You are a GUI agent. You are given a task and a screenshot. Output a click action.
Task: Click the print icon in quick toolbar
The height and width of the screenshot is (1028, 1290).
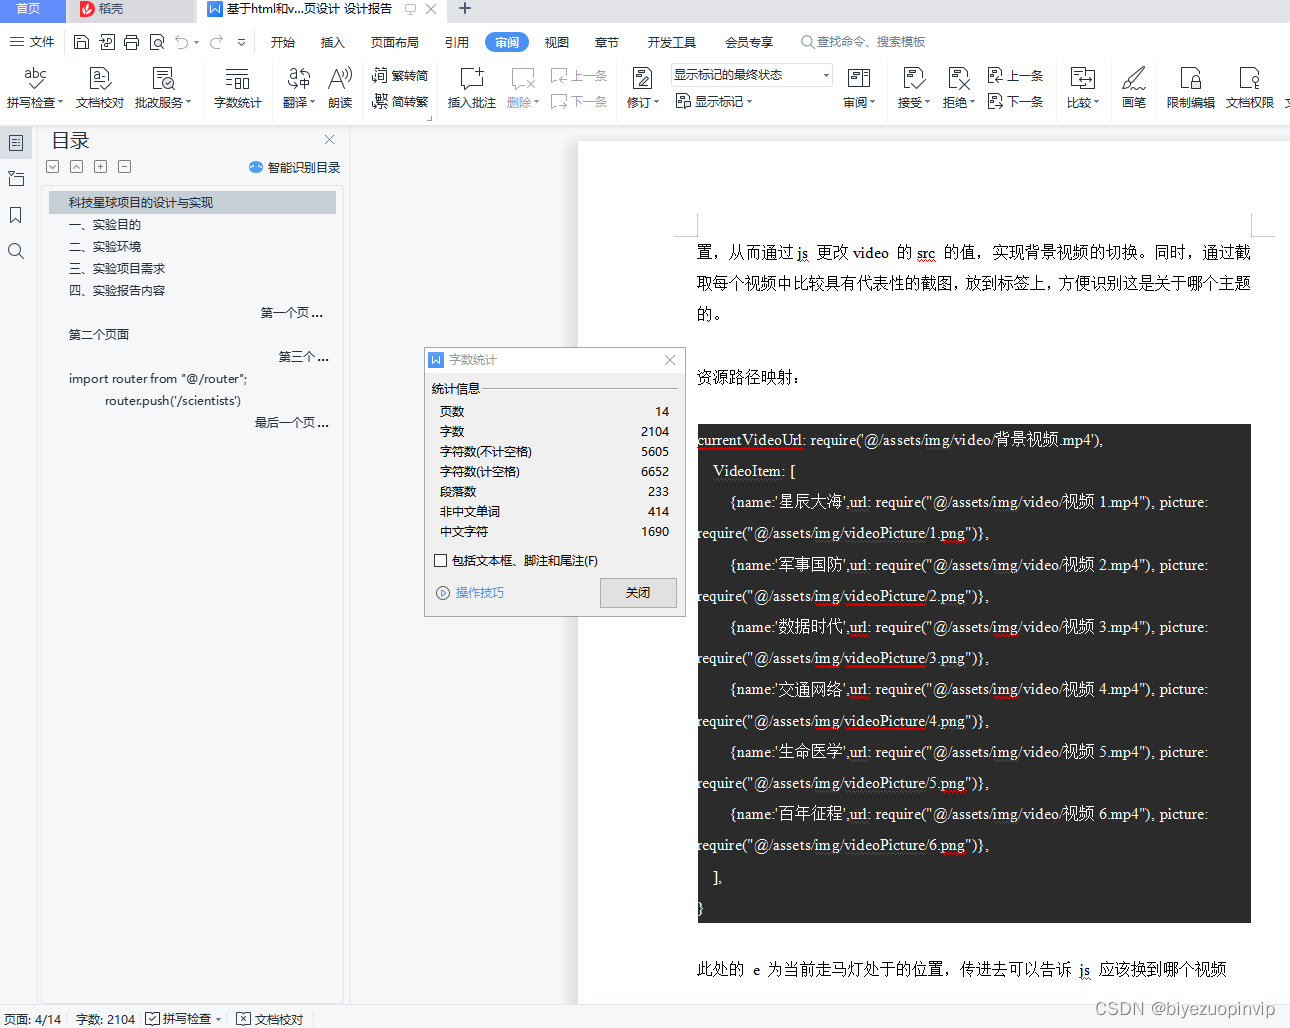tap(132, 42)
